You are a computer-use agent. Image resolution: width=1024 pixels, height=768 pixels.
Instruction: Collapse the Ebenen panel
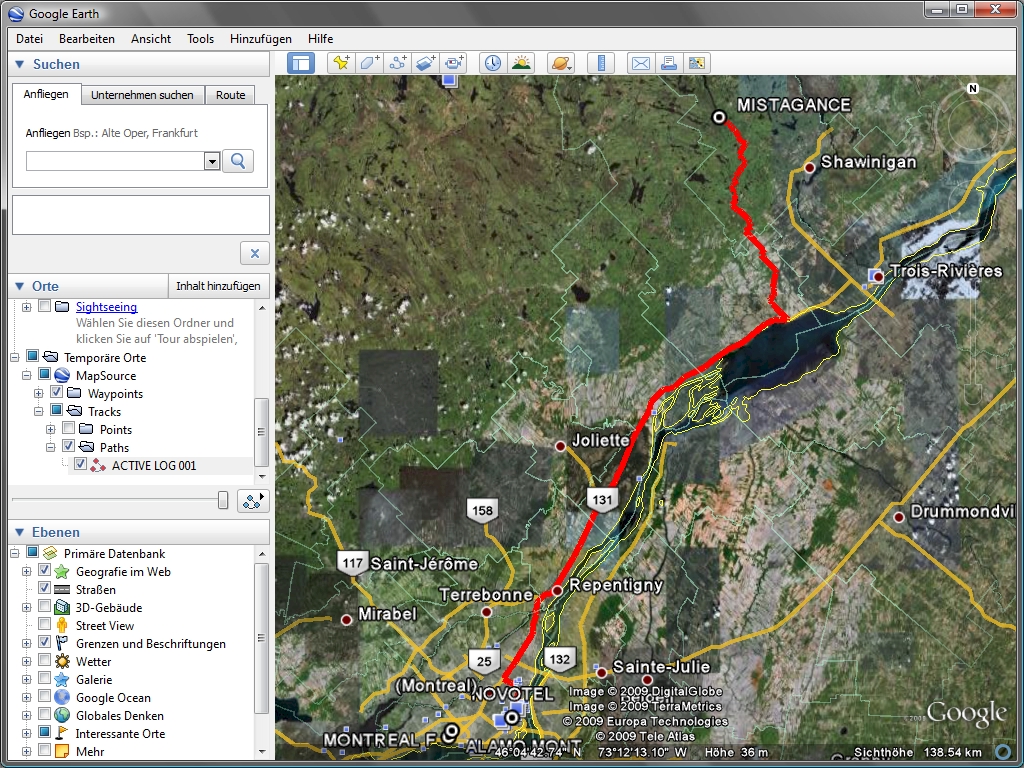point(20,532)
